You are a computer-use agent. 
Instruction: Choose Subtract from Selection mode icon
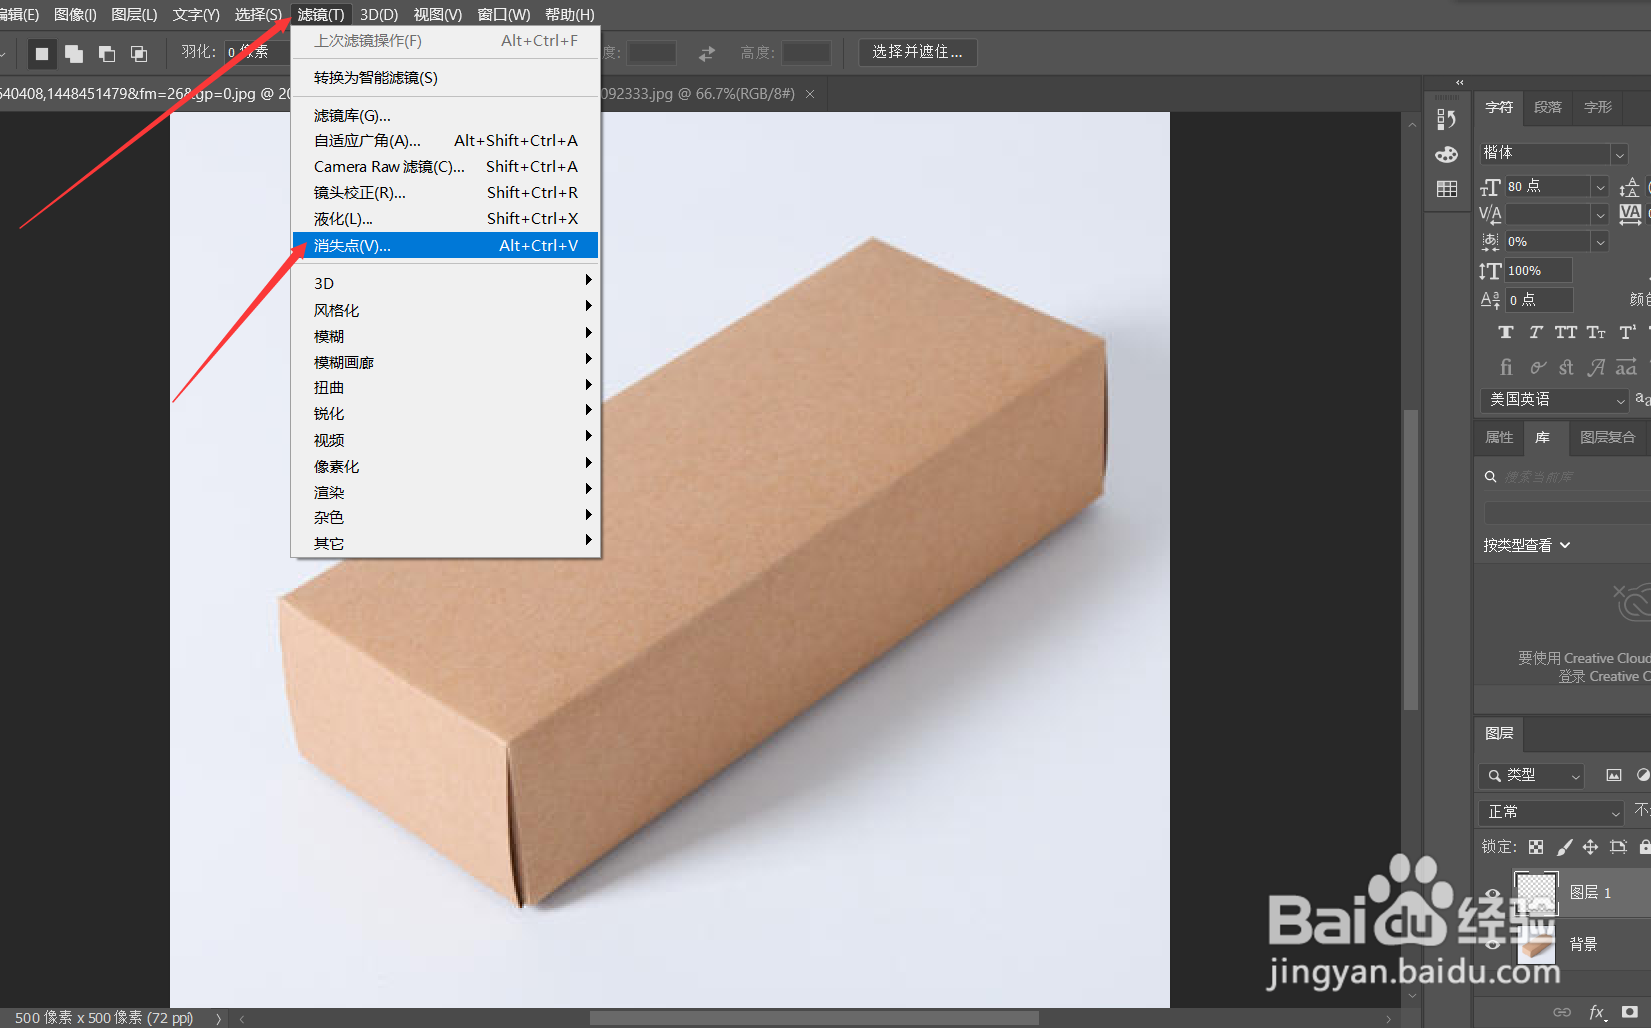(x=107, y=53)
